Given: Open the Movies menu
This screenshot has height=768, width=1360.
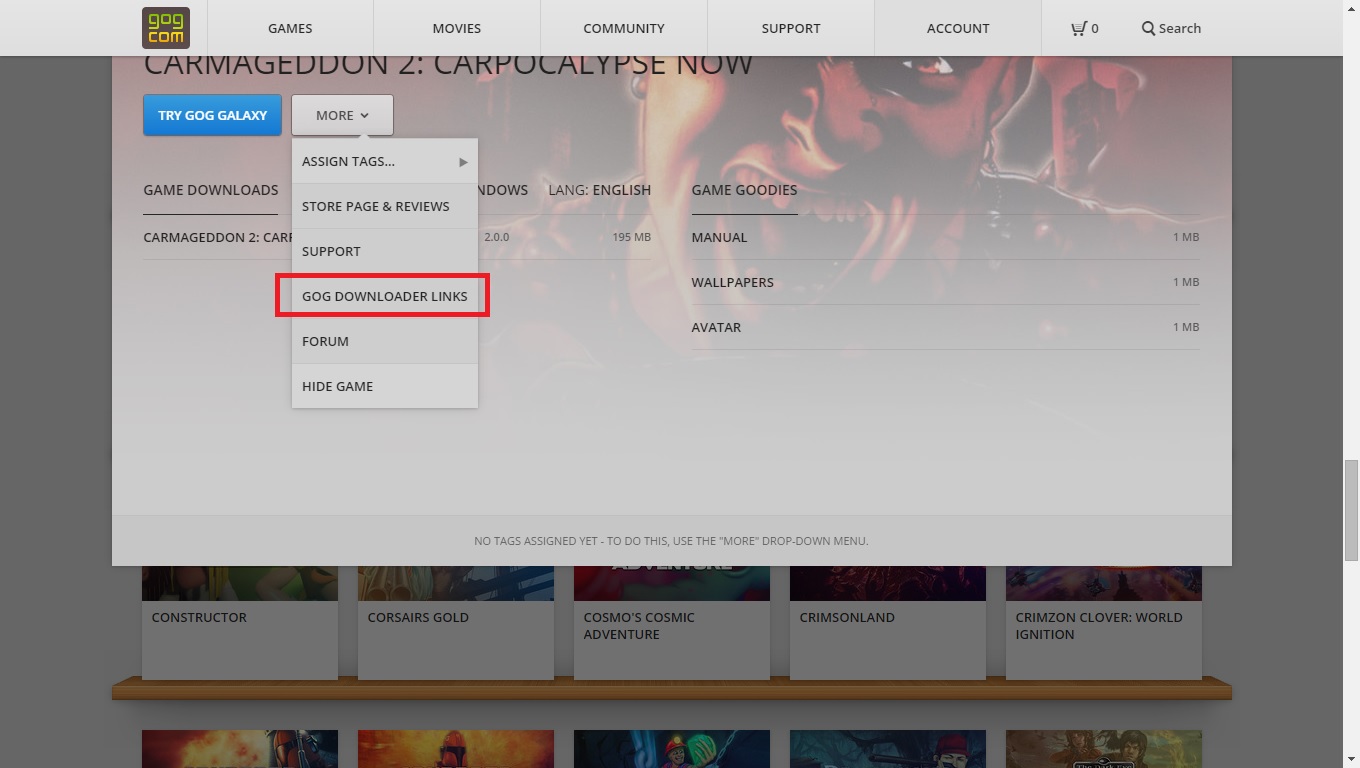Looking at the screenshot, I should pyautogui.click(x=457, y=28).
